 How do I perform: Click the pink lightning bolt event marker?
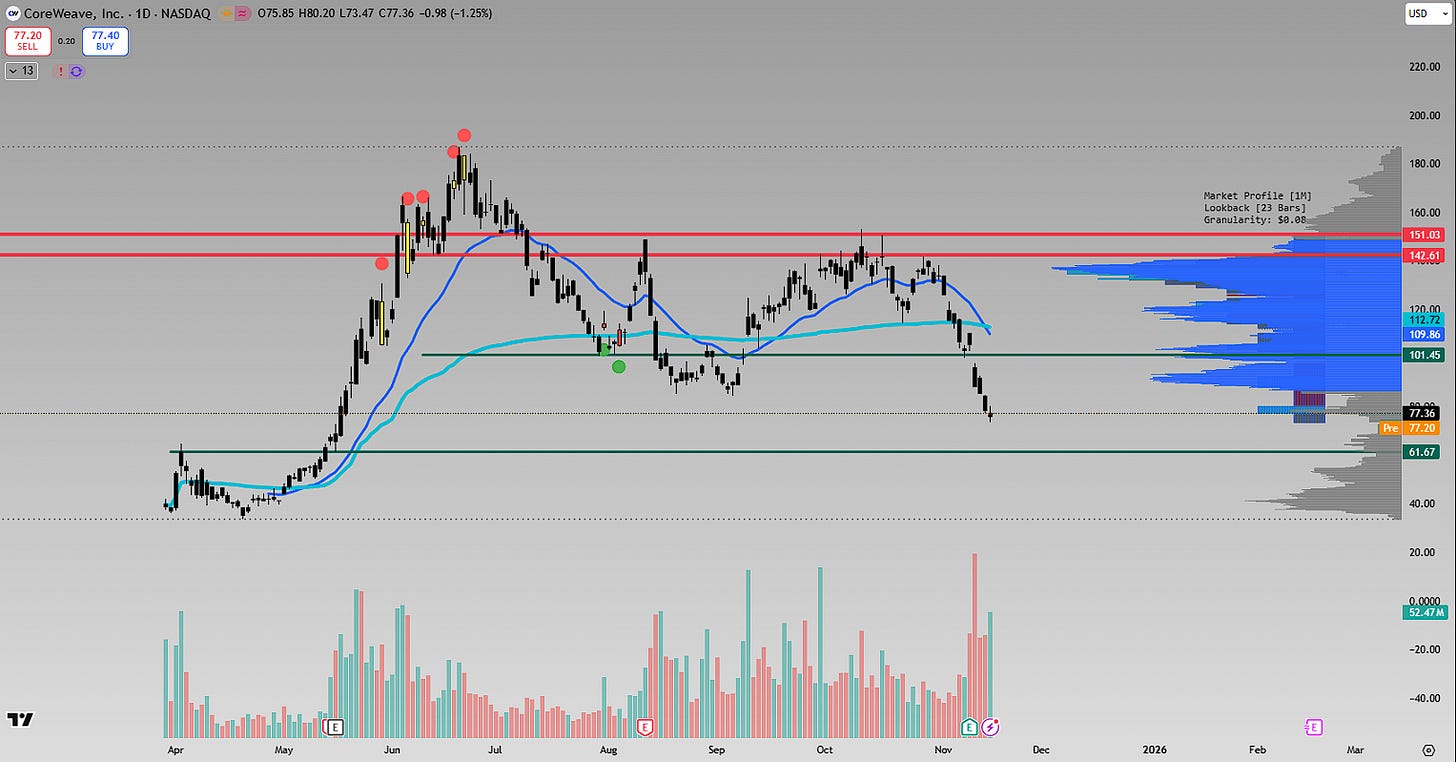coord(990,726)
